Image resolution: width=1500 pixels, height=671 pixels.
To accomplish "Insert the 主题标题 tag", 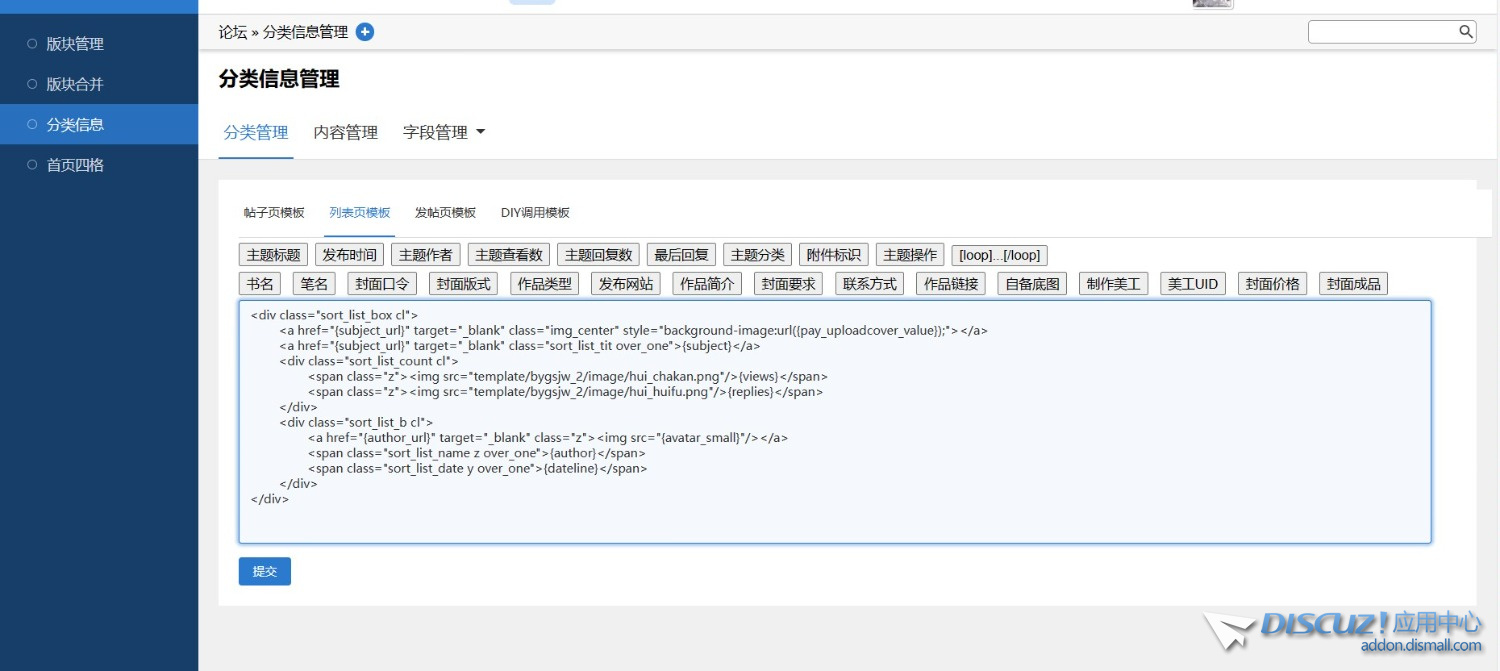I will (x=273, y=255).
